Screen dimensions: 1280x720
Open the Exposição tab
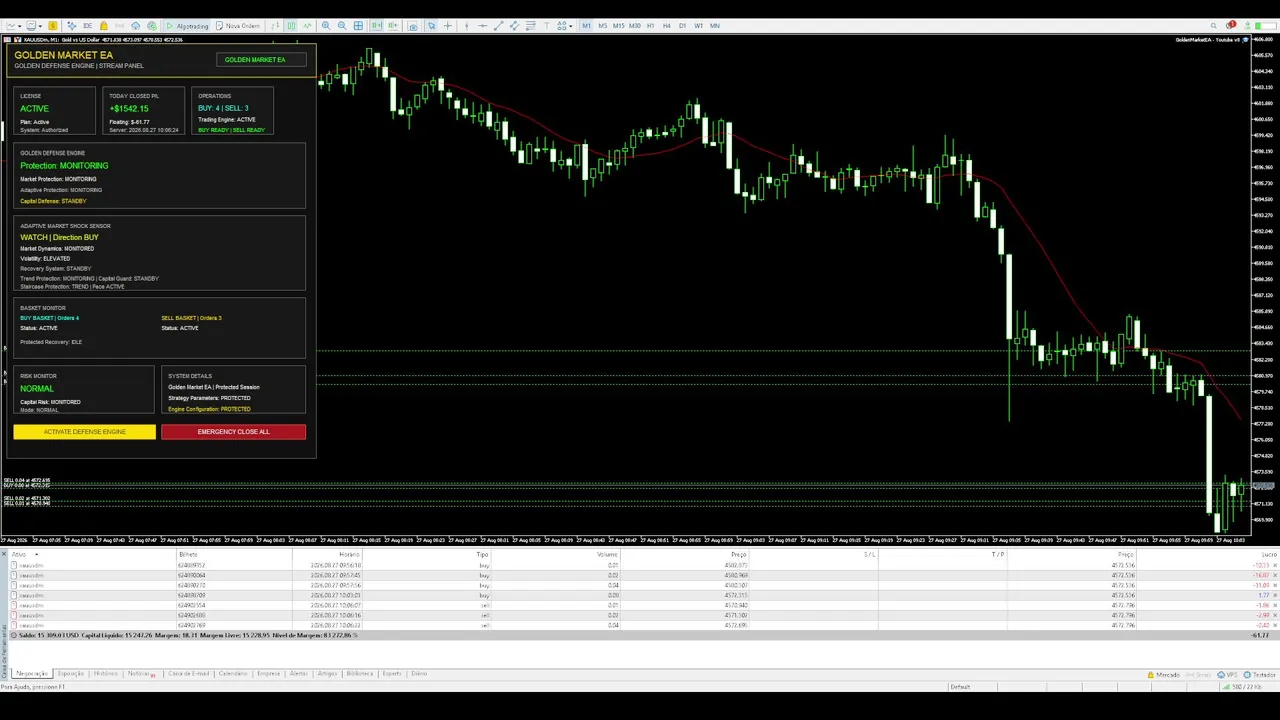pyautogui.click(x=70, y=674)
